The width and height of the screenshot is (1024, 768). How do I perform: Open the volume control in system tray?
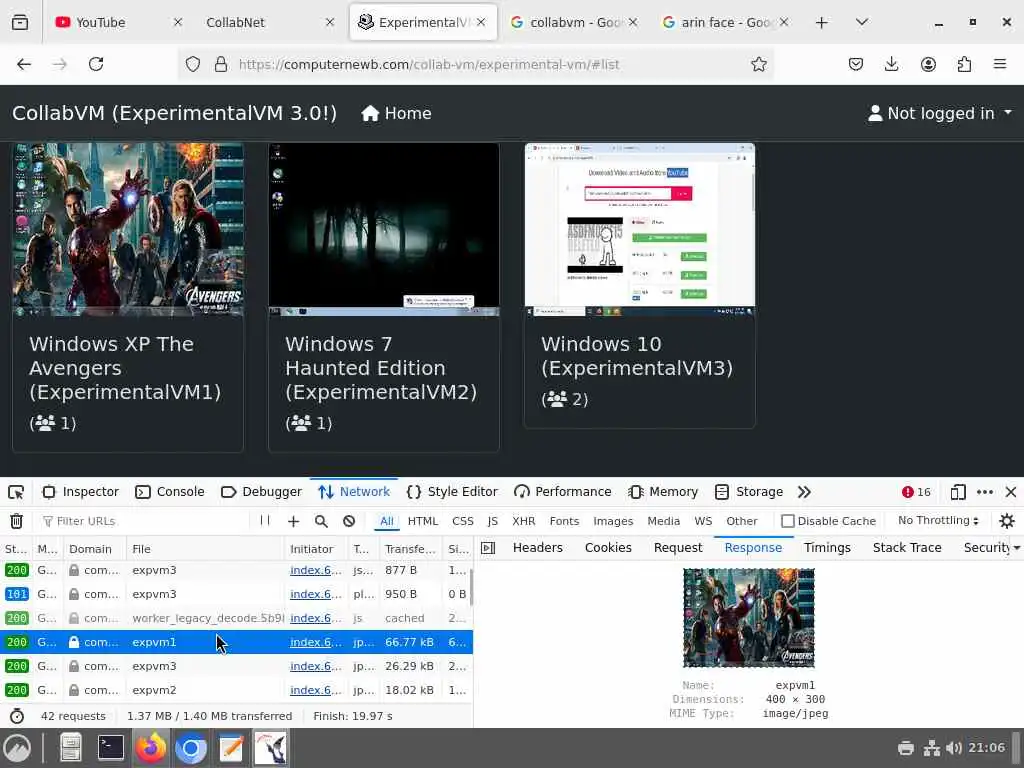coord(953,748)
